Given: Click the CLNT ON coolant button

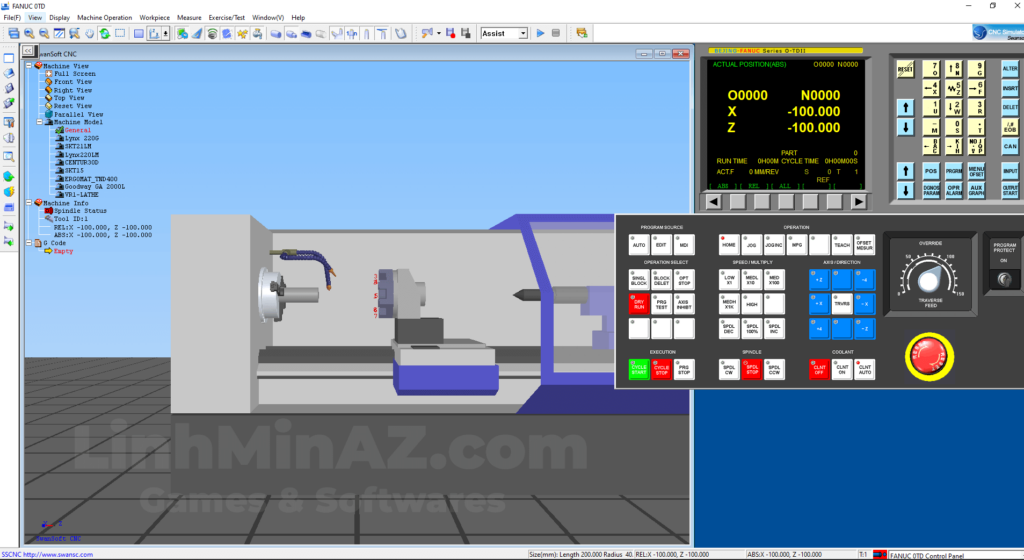Looking at the screenshot, I should pos(842,369).
